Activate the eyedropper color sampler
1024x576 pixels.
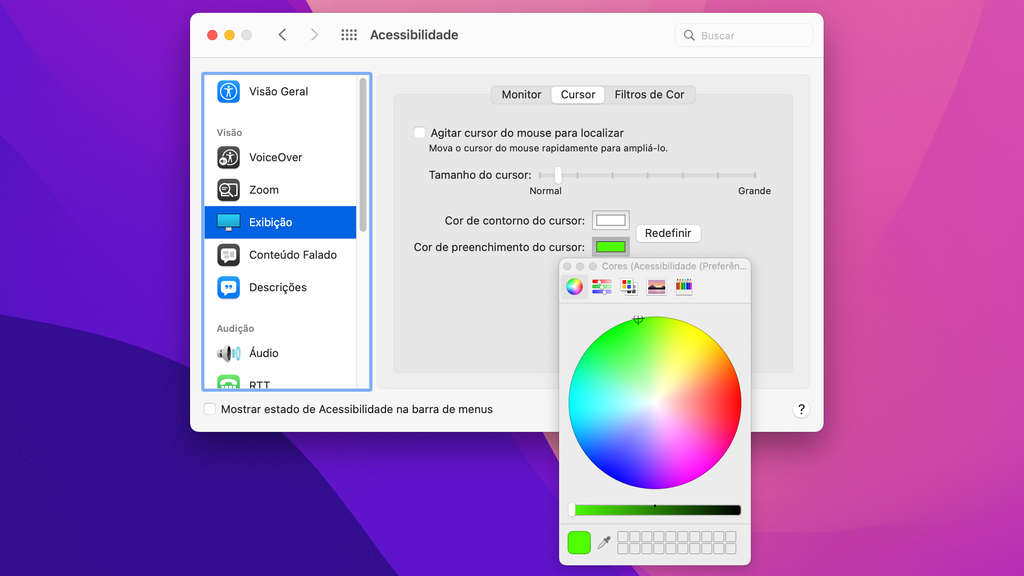click(604, 542)
